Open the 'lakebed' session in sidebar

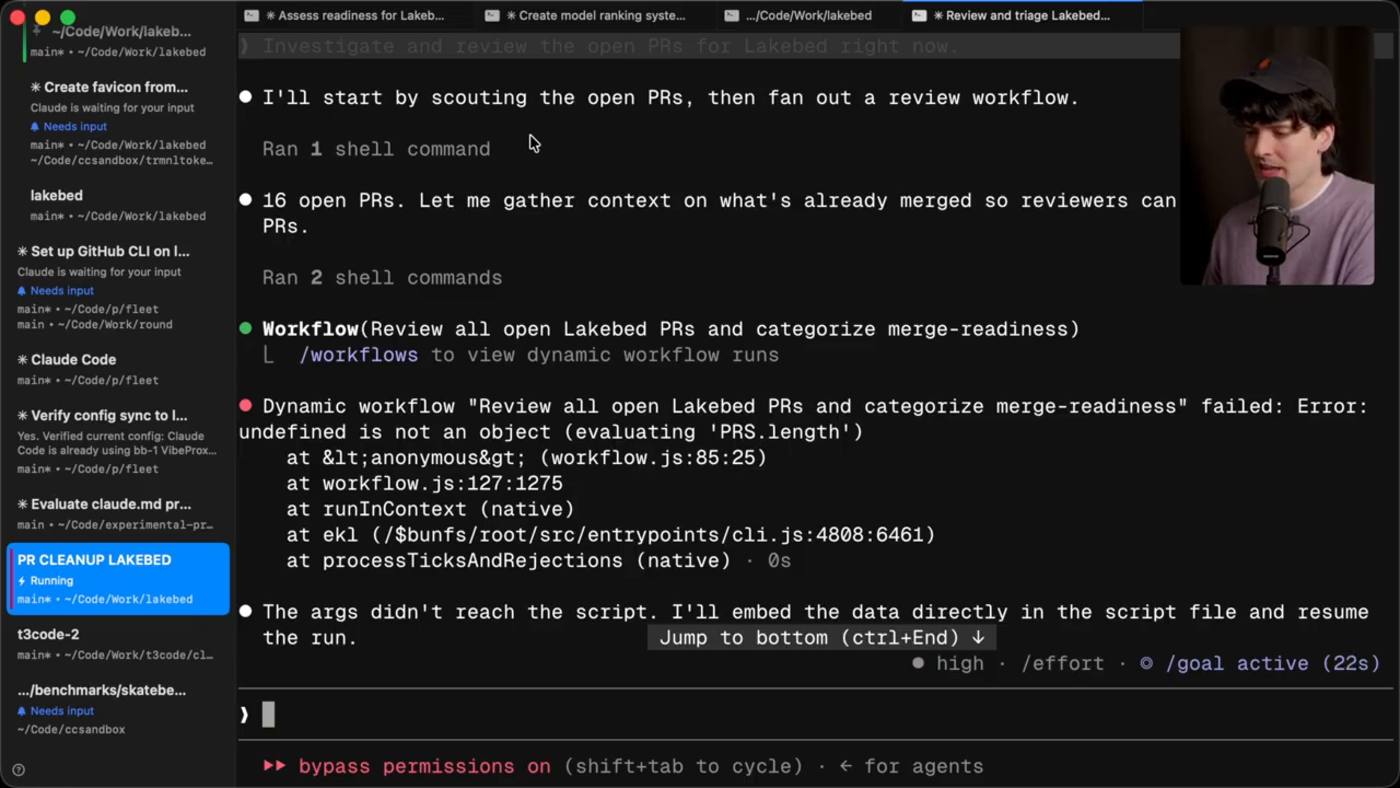(118, 205)
